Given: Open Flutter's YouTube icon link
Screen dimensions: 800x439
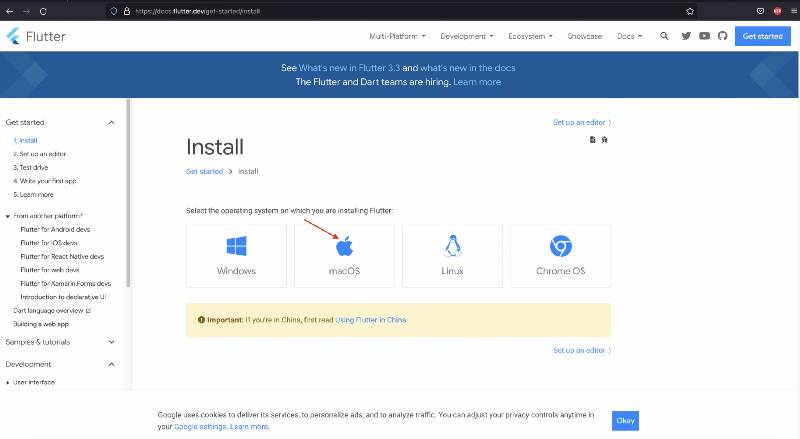Looking at the screenshot, I should 704,36.
